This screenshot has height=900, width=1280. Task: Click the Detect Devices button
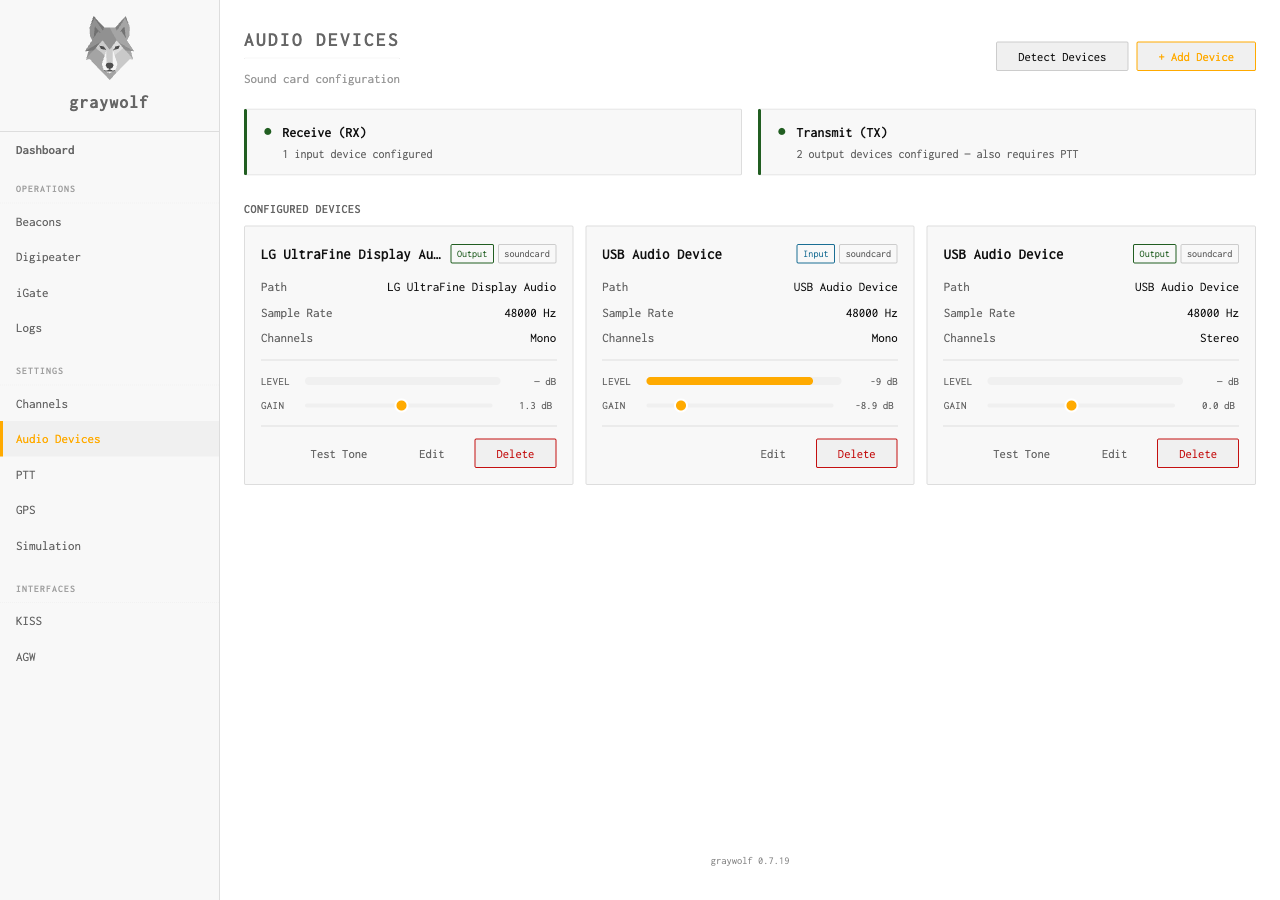pos(1061,56)
